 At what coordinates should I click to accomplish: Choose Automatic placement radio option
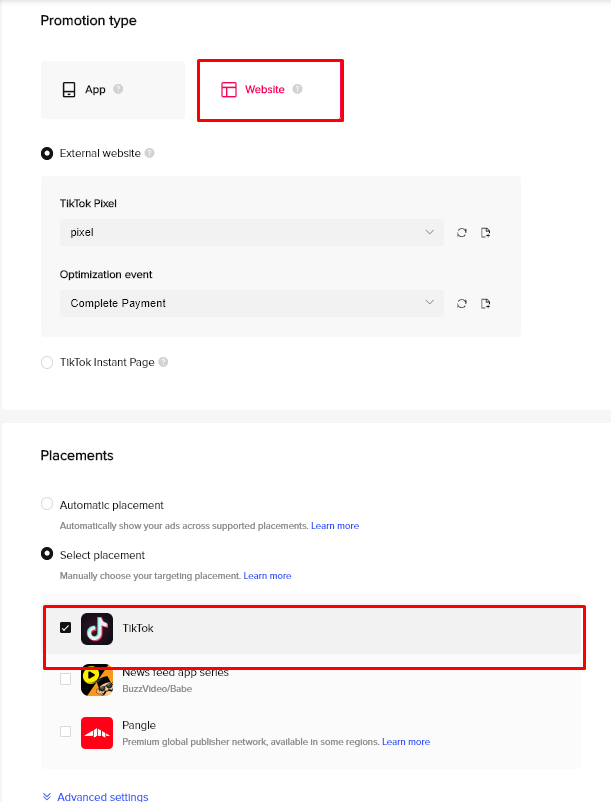[x=47, y=504]
